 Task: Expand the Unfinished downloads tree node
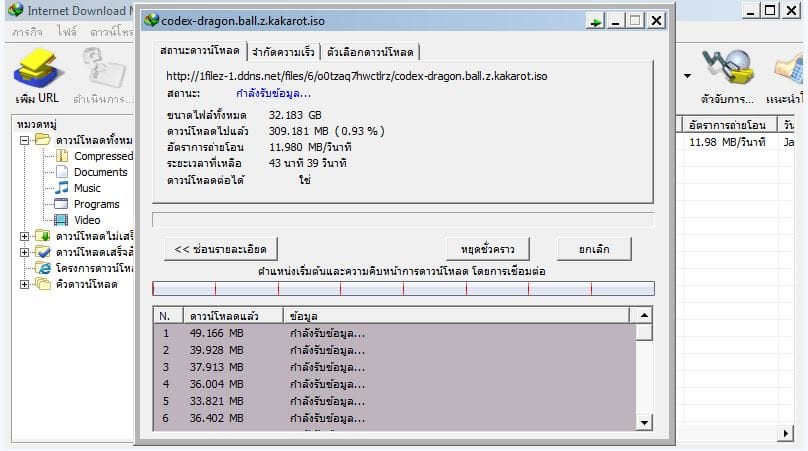[x=24, y=236]
